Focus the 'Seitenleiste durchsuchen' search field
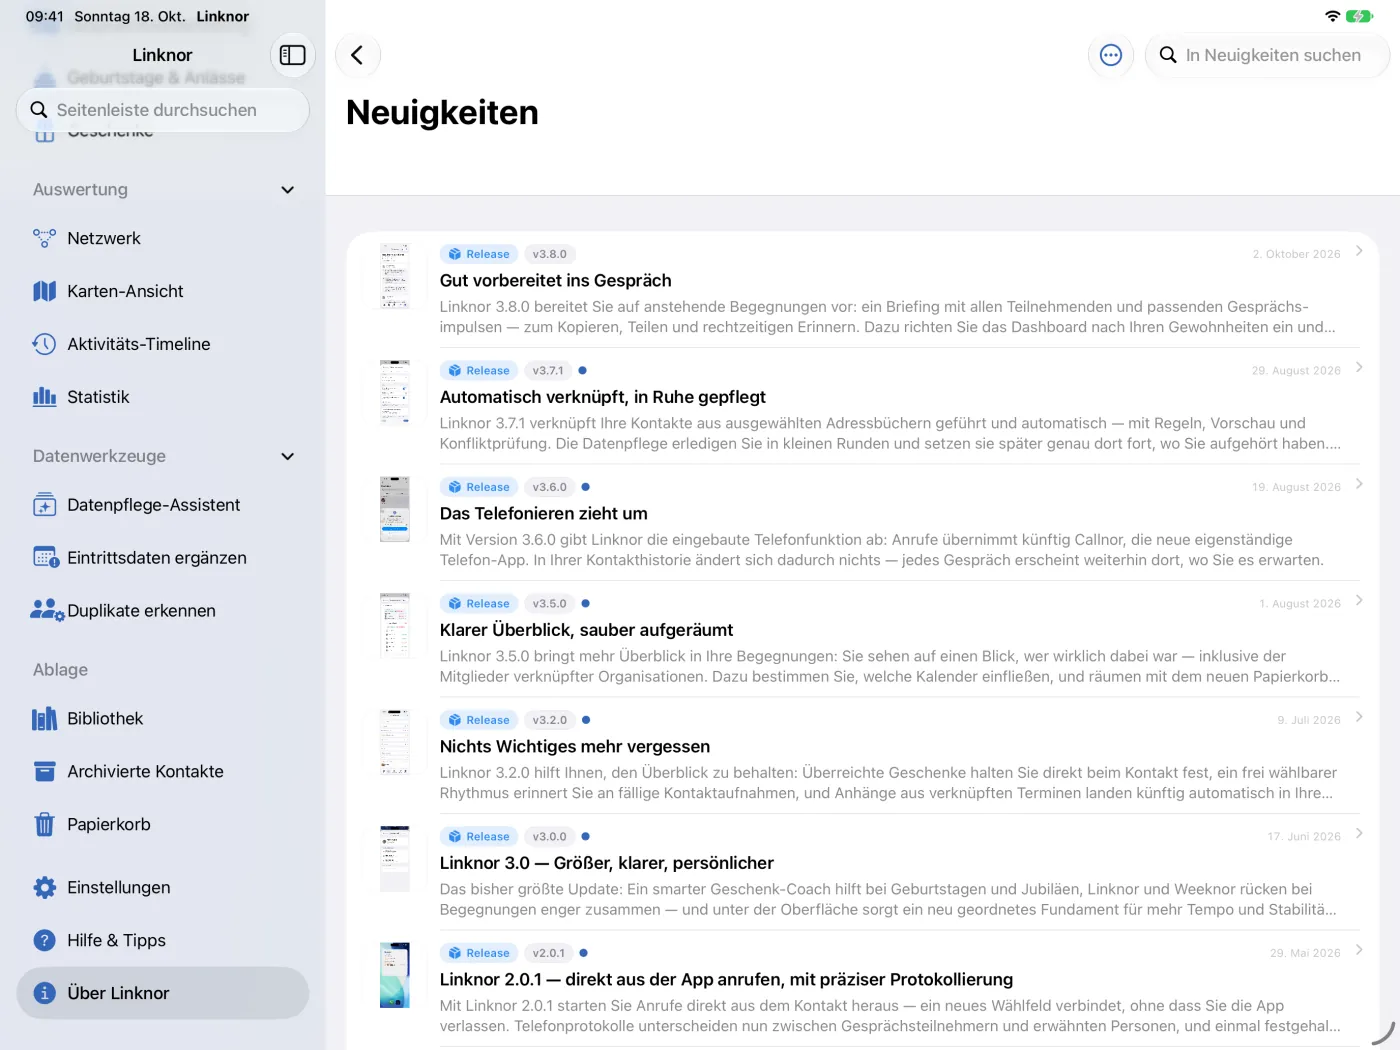 pyautogui.click(x=163, y=110)
